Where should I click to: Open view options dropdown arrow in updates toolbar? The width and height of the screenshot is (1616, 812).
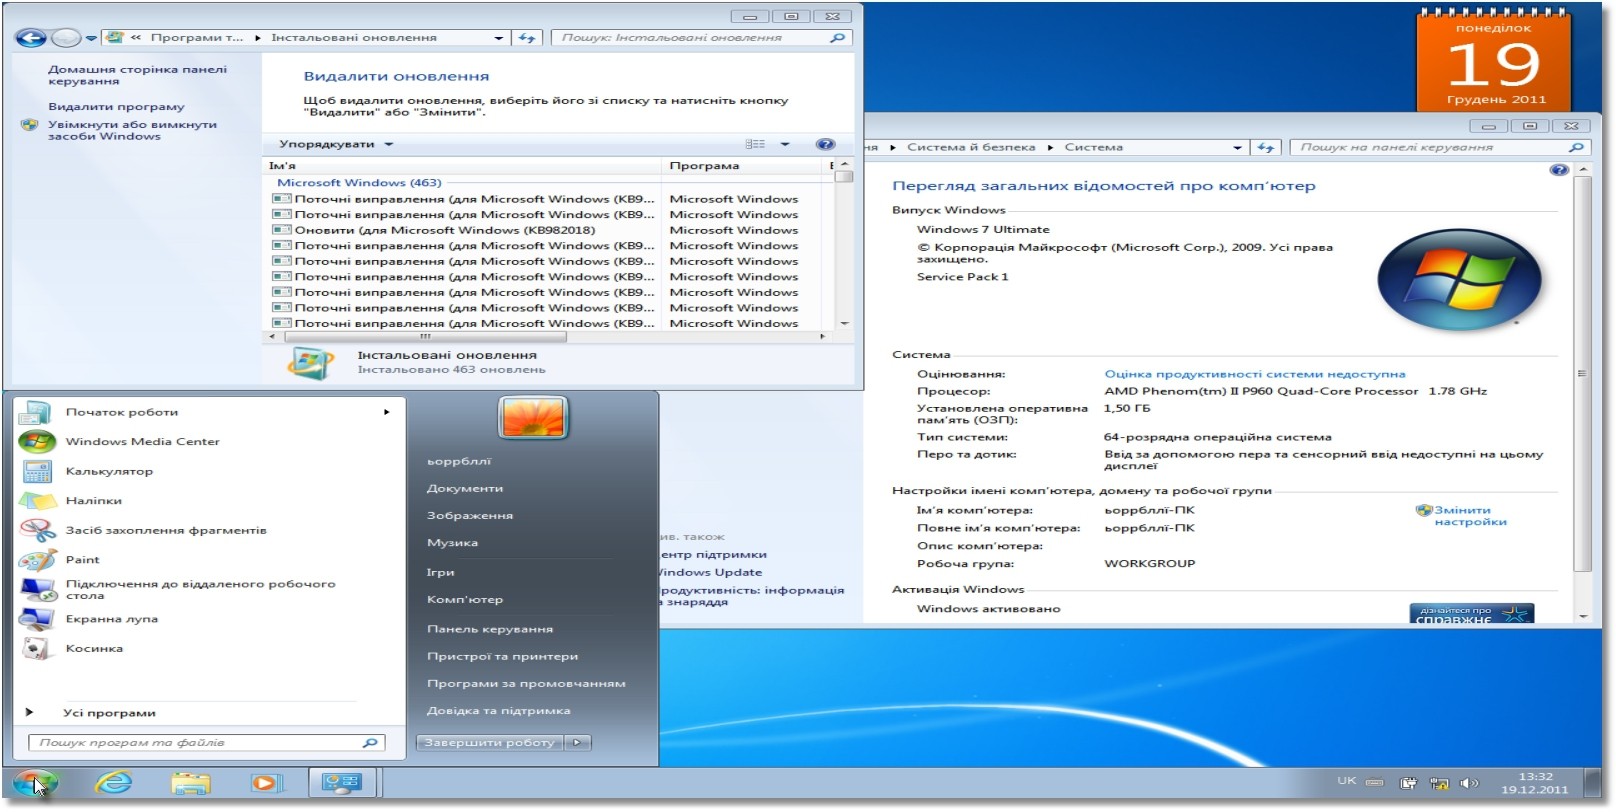tap(785, 144)
